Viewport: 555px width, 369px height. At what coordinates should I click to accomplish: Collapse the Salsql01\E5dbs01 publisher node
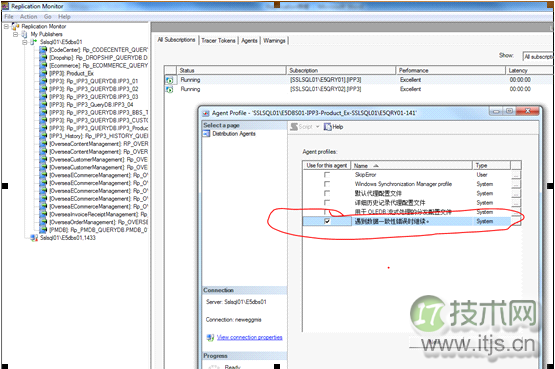coord(24,42)
